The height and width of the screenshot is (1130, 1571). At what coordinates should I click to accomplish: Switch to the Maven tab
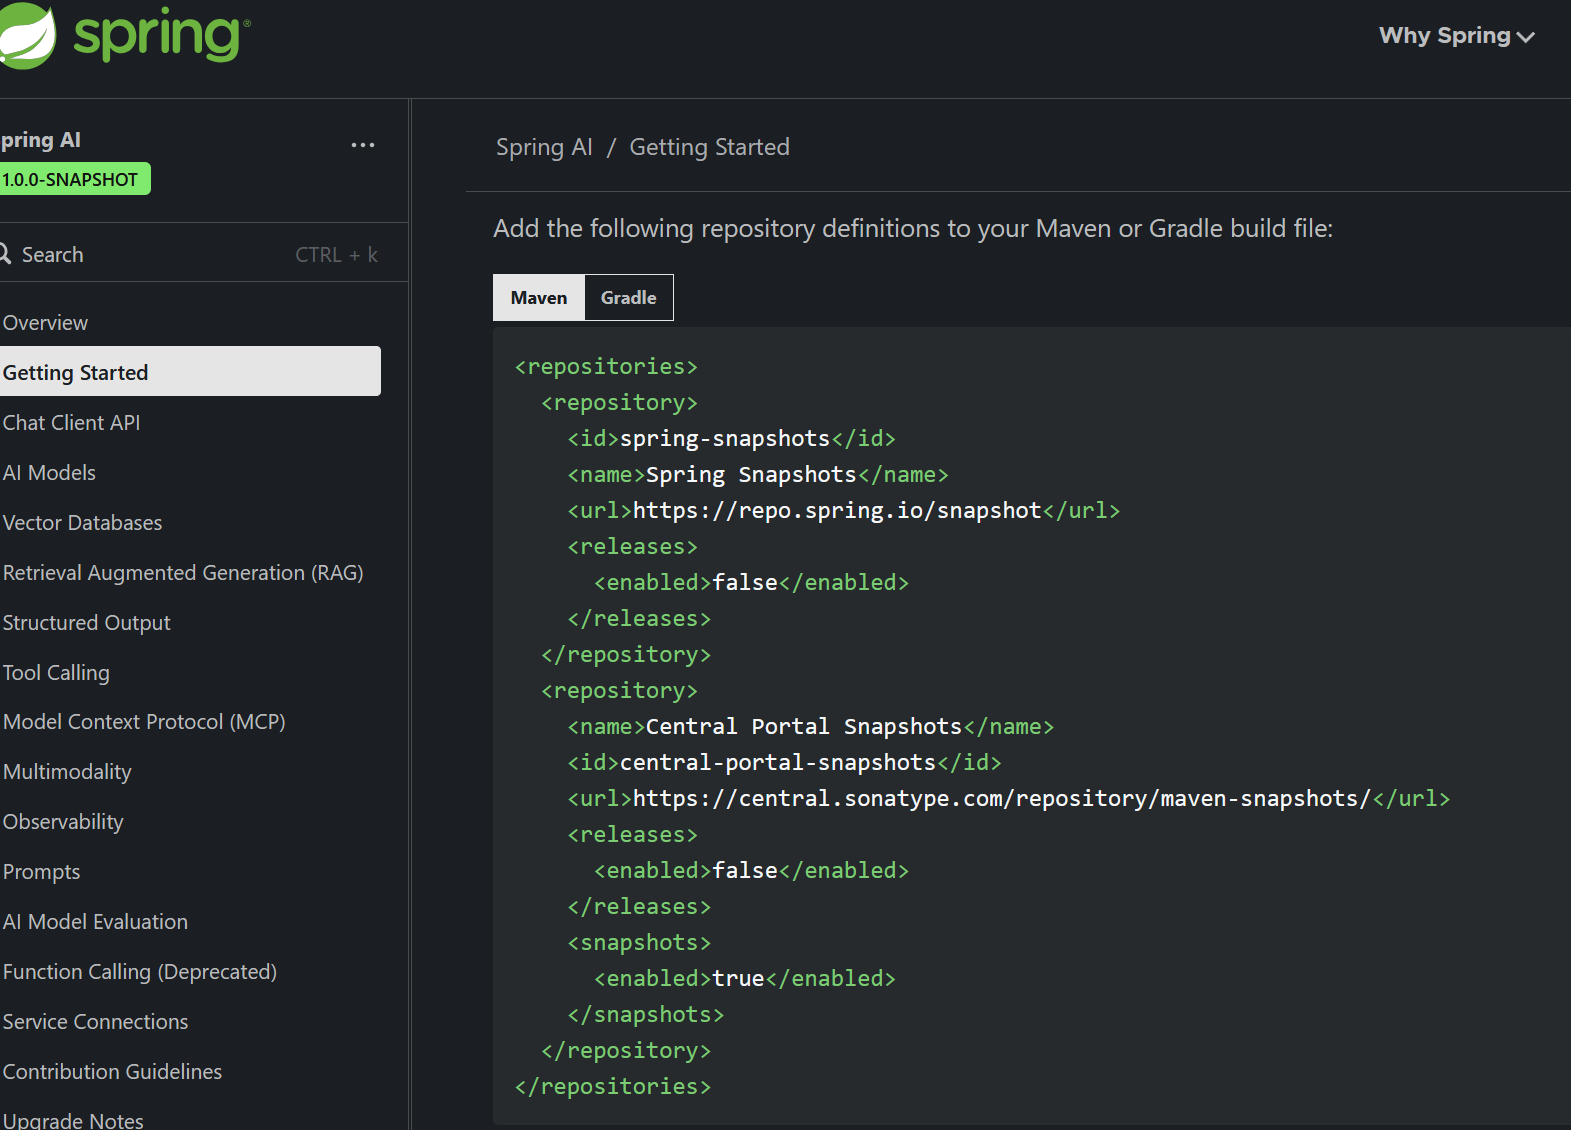tap(539, 297)
